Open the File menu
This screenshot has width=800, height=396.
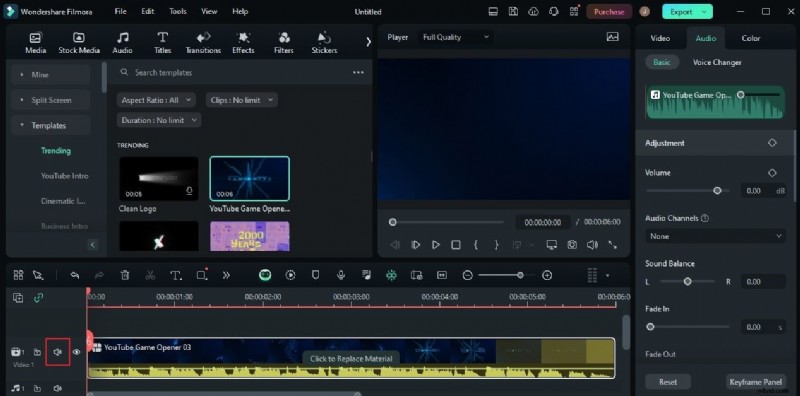(121, 11)
